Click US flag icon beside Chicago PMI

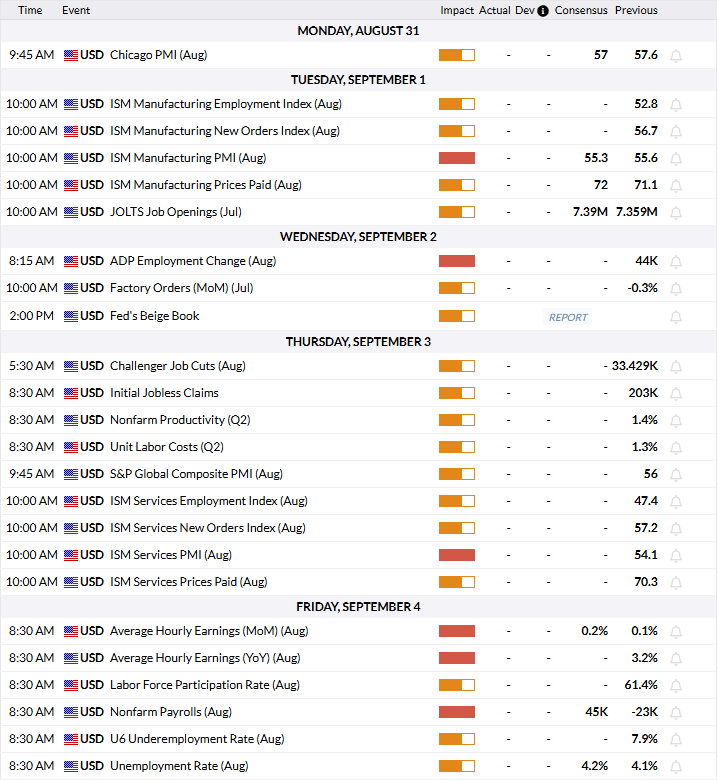pos(71,55)
